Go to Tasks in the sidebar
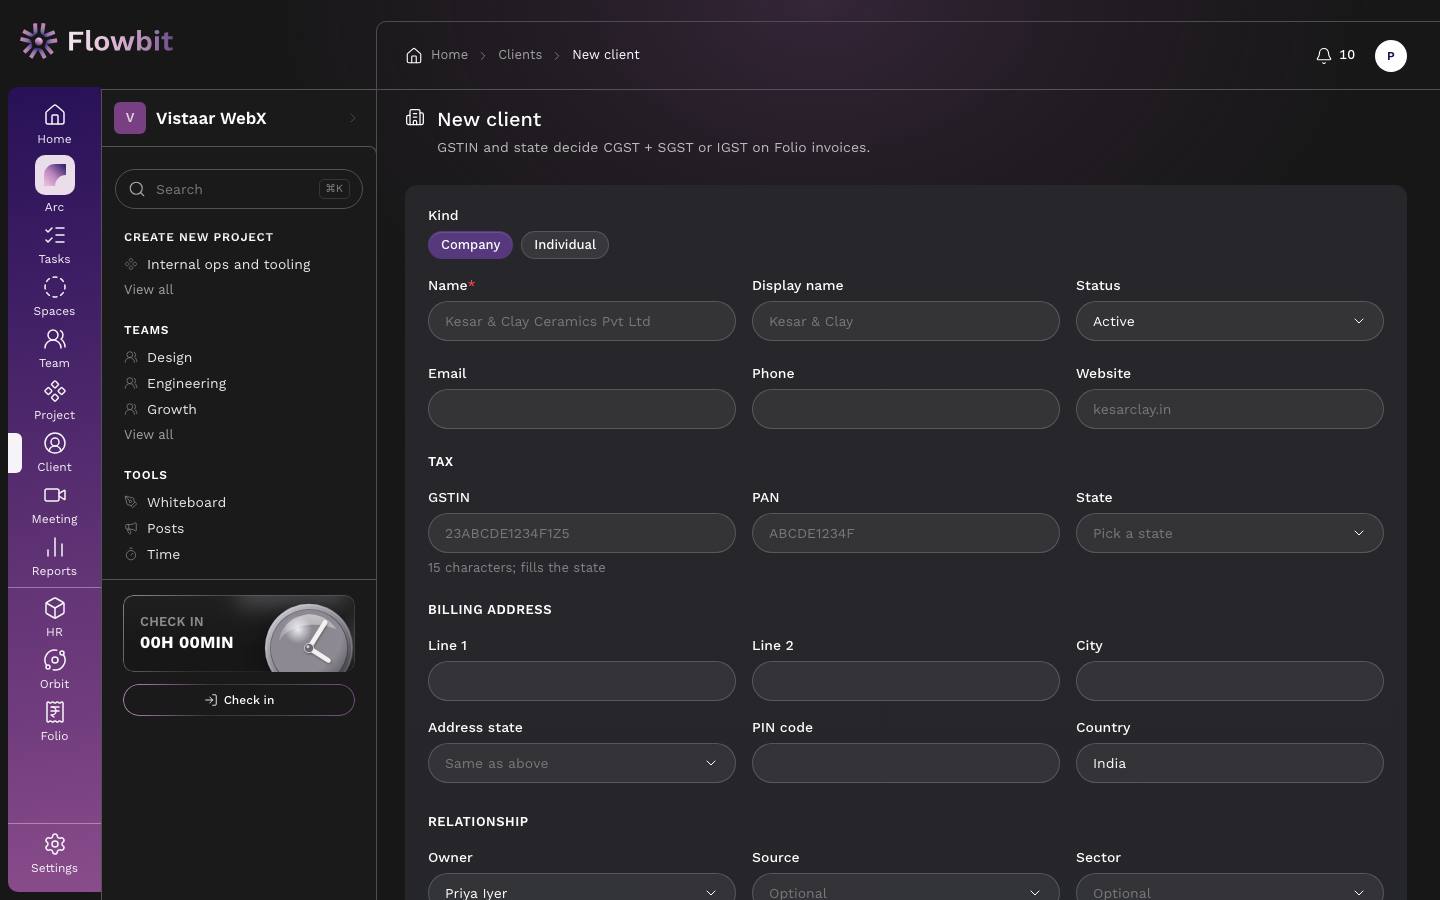Viewport: 1440px width, 900px height. coord(55,236)
